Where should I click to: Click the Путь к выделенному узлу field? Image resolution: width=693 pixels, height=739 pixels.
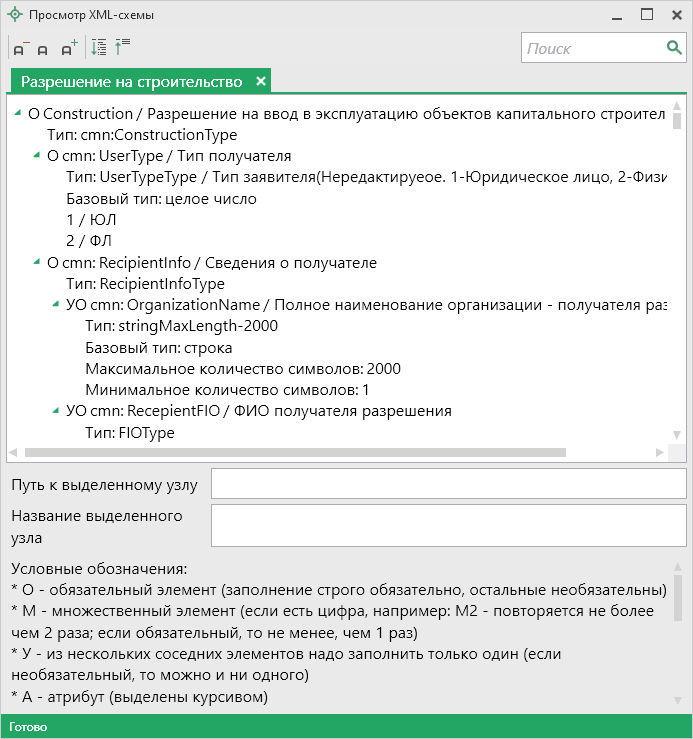[x=448, y=485]
